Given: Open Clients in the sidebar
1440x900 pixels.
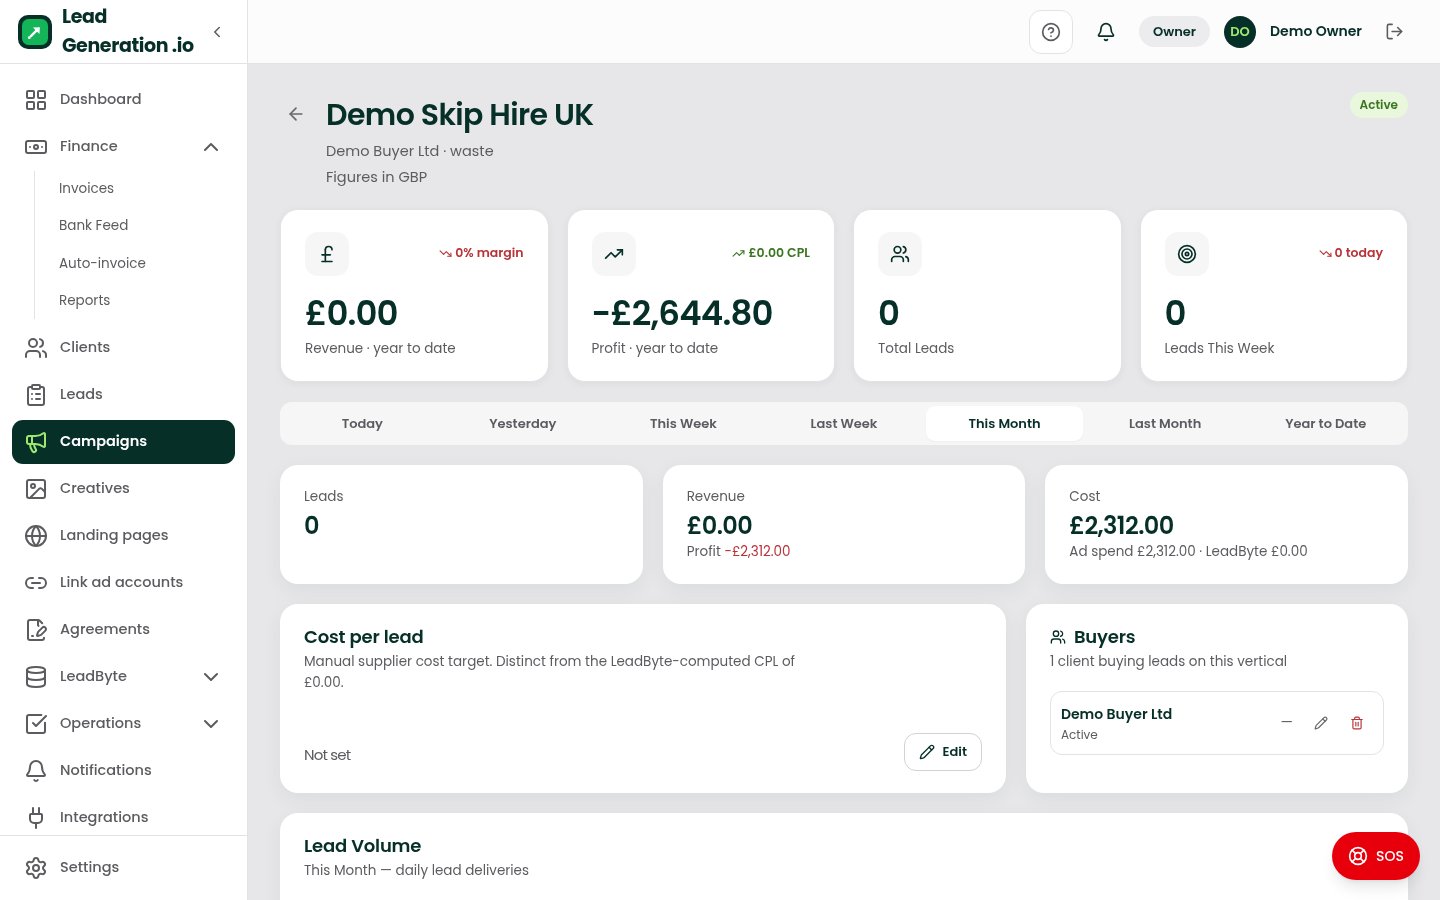Looking at the screenshot, I should pyautogui.click(x=124, y=347).
